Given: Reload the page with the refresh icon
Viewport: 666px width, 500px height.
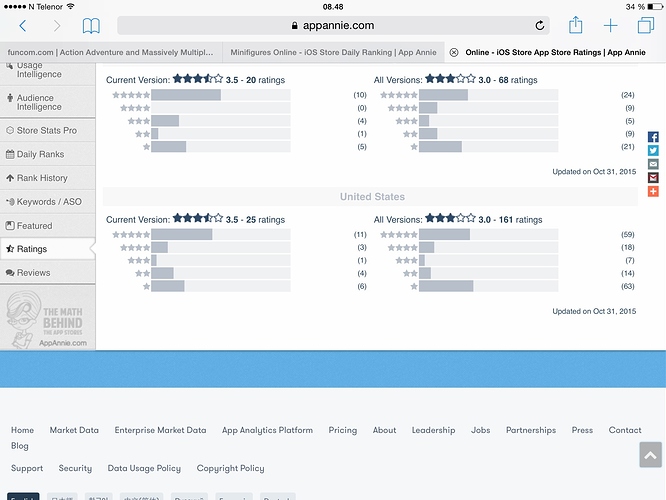Looking at the screenshot, I should pos(540,25).
